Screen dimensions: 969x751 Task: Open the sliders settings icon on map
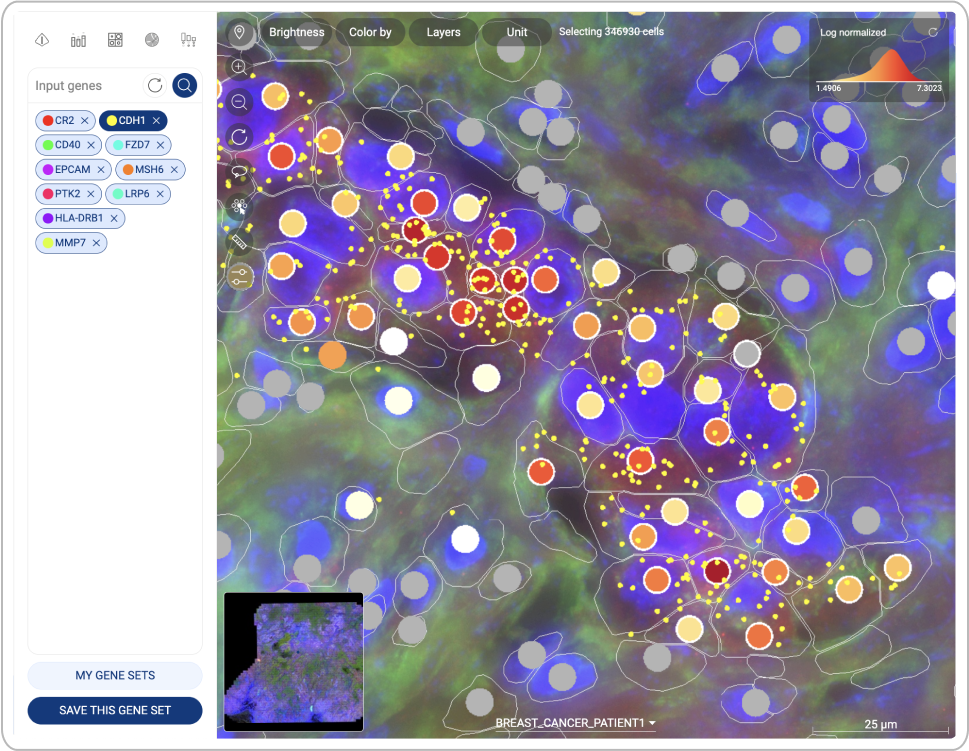point(239,276)
